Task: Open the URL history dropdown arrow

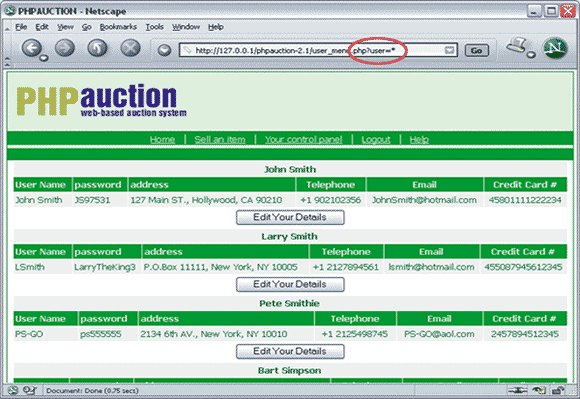Action: pos(449,50)
